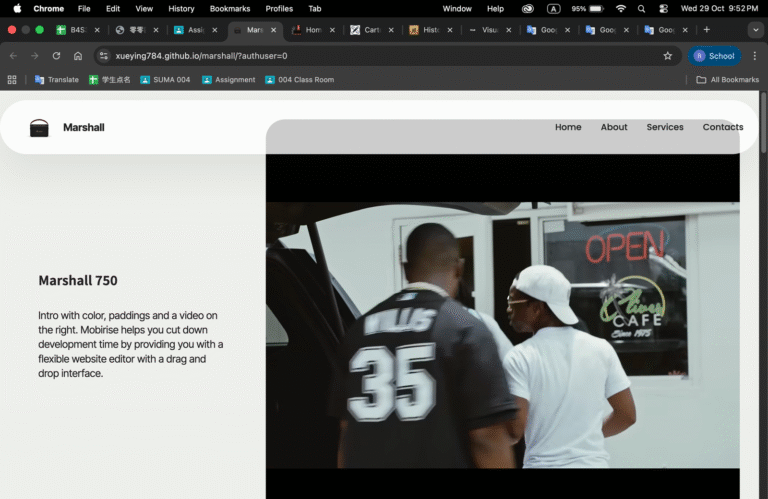768x499 pixels.
Task: Open the site information icon in address bar
Action: click(103, 56)
